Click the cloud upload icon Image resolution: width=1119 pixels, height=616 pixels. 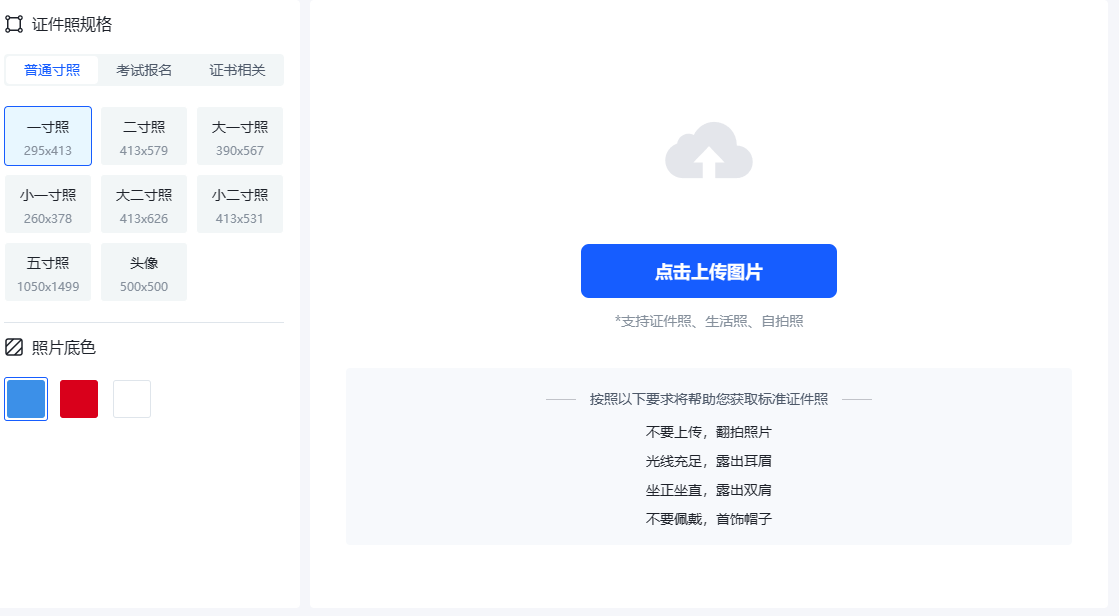tap(708, 152)
